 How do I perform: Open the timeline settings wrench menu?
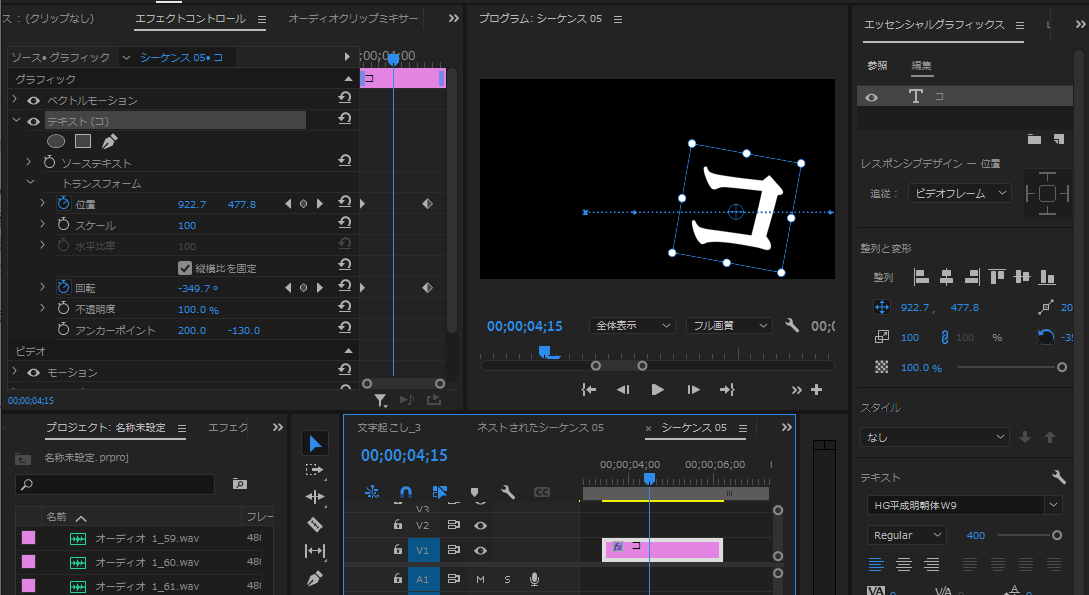click(507, 492)
